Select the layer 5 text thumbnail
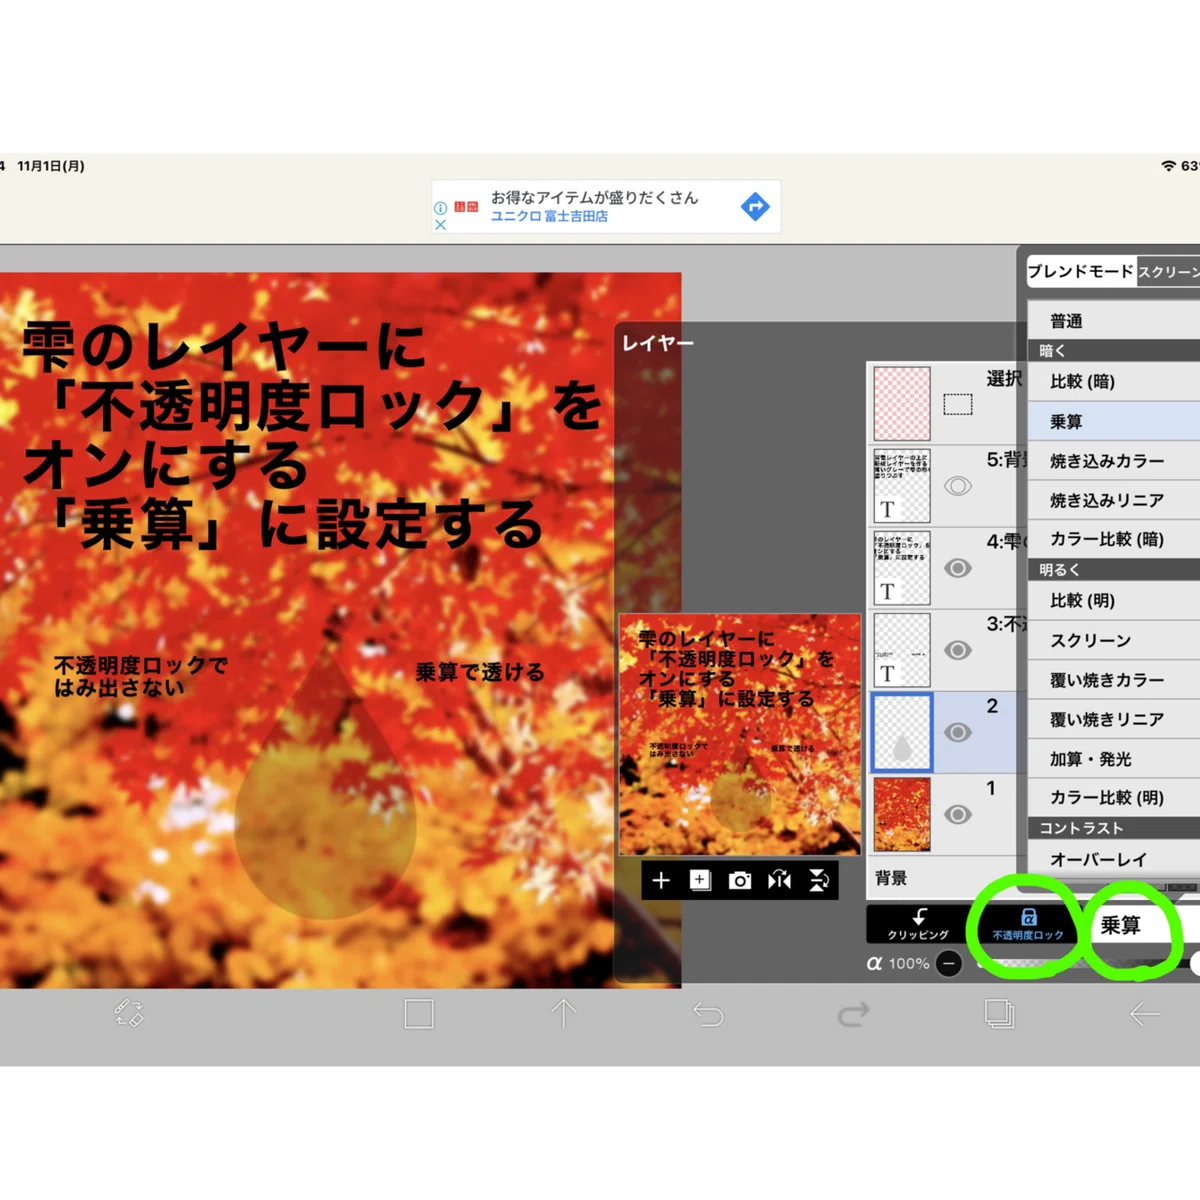 point(902,486)
